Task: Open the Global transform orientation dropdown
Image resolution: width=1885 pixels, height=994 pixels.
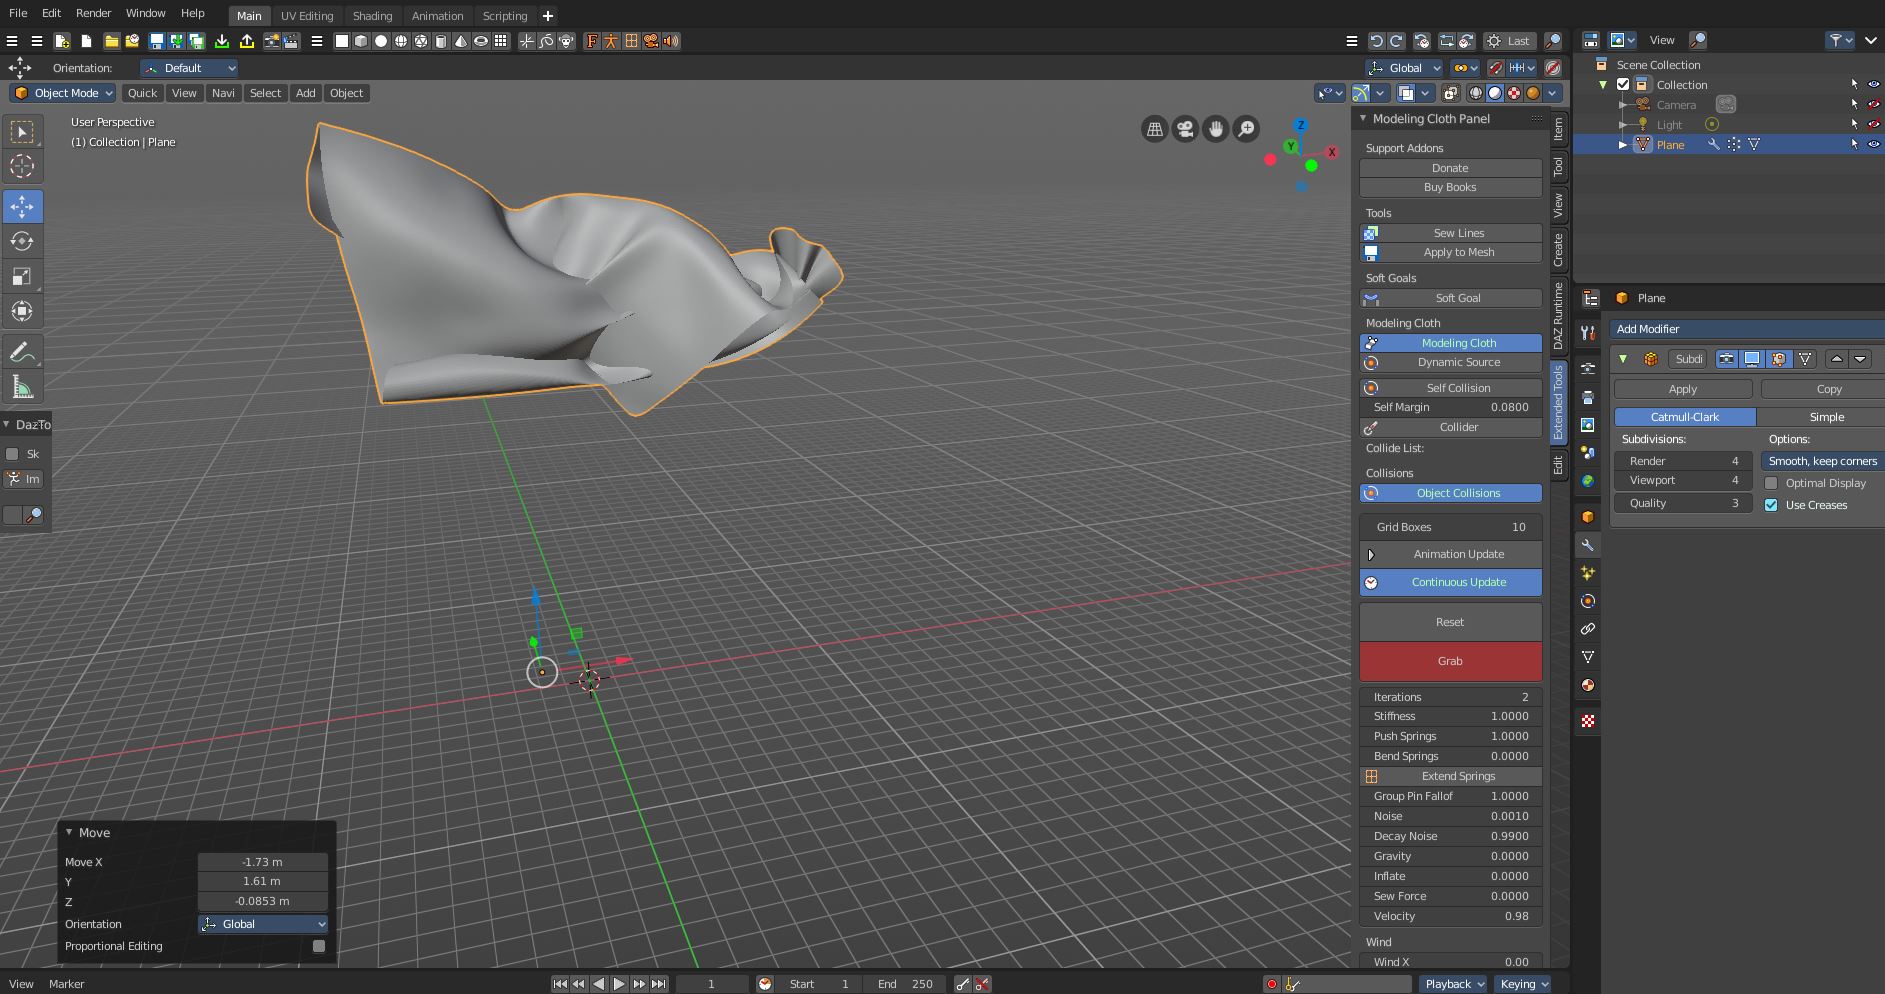Action: point(1404,68)
